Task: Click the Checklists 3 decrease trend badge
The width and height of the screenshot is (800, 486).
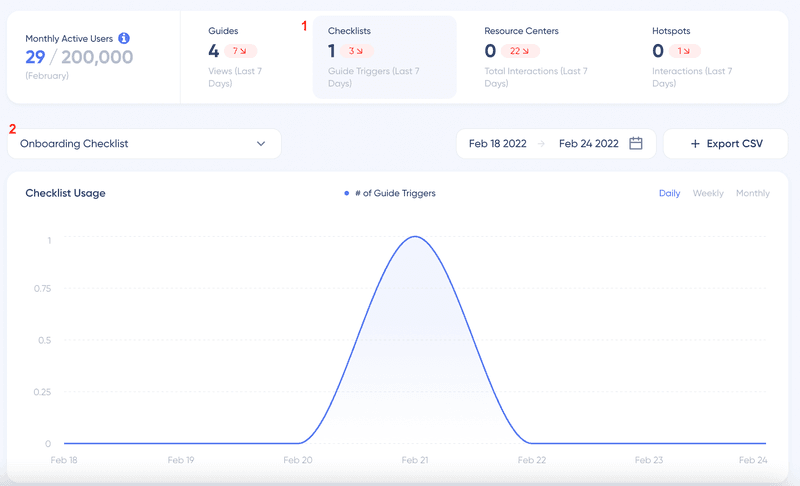Action: (x=358, y=51)
